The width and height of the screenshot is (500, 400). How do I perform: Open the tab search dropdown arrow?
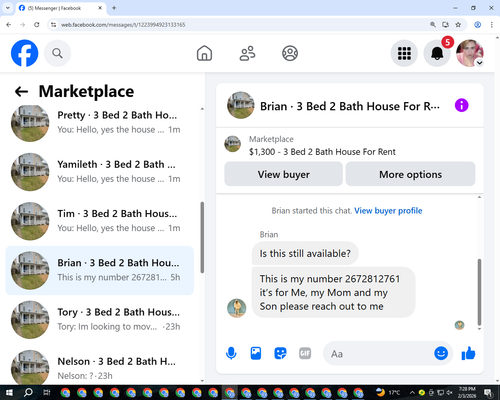[8, 8]
